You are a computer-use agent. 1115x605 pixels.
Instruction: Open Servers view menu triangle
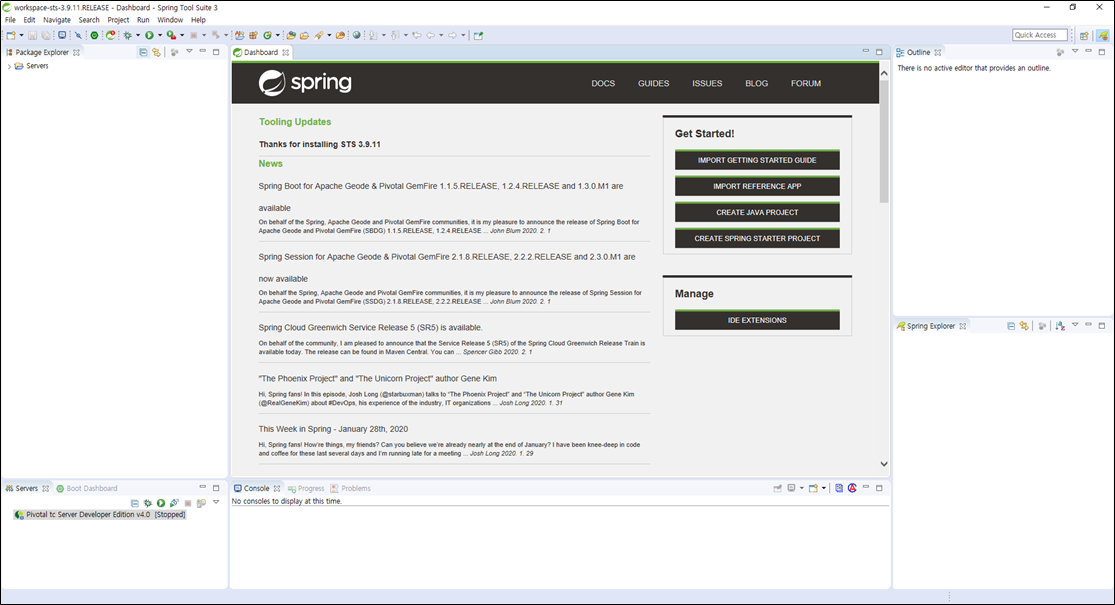[216, 502]
